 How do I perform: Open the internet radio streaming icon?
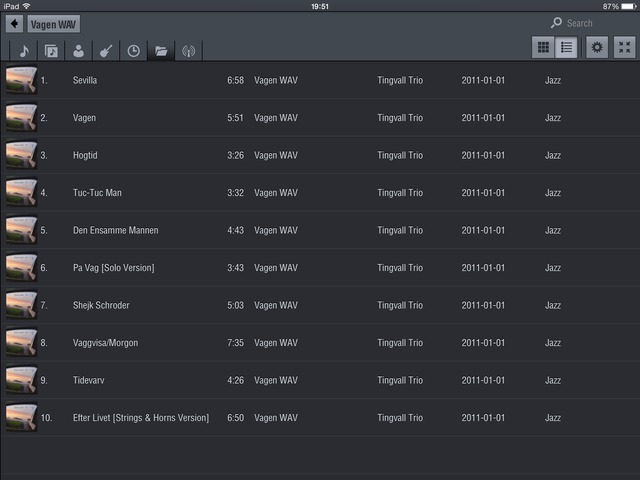tap(187, 50)
